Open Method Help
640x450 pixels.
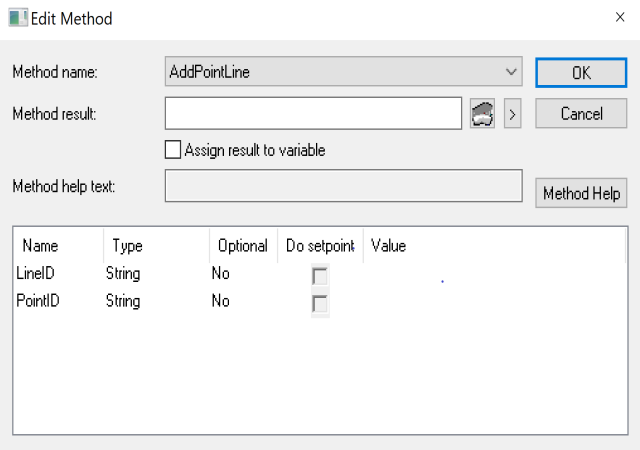[581, 193]
